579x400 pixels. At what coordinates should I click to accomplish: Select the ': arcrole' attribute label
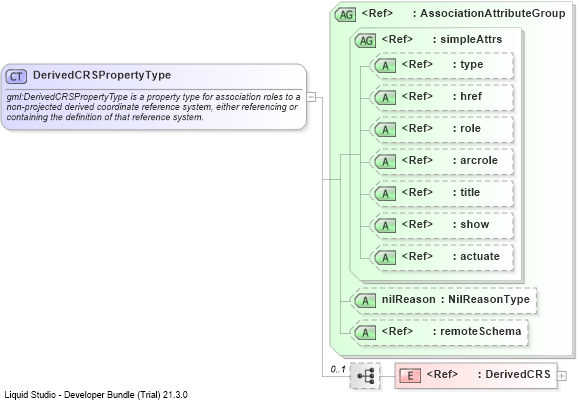click(475, 160)
